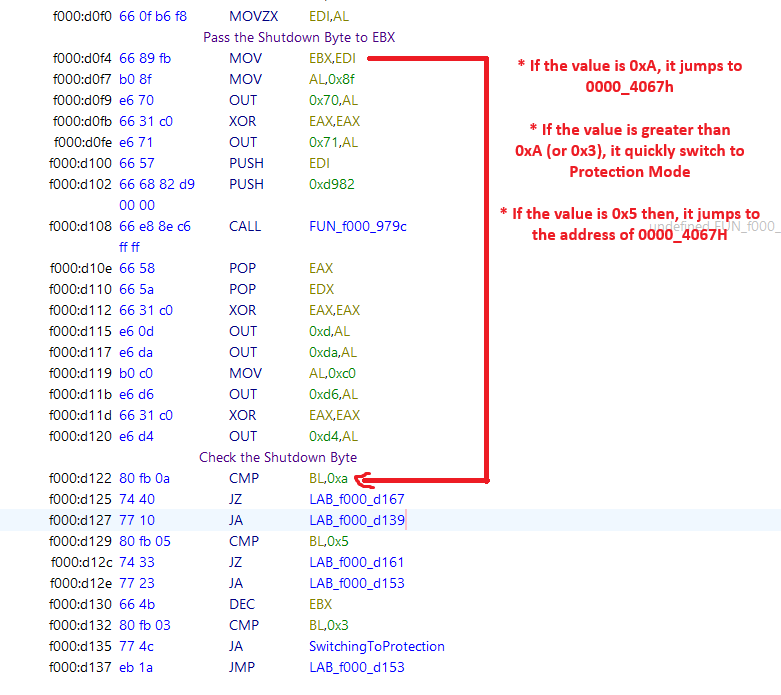The height and width of the screenshot is (695, 781).
Task: Click the EBX,EDI operand of the MOV instruction
Action: coord(332,58)
